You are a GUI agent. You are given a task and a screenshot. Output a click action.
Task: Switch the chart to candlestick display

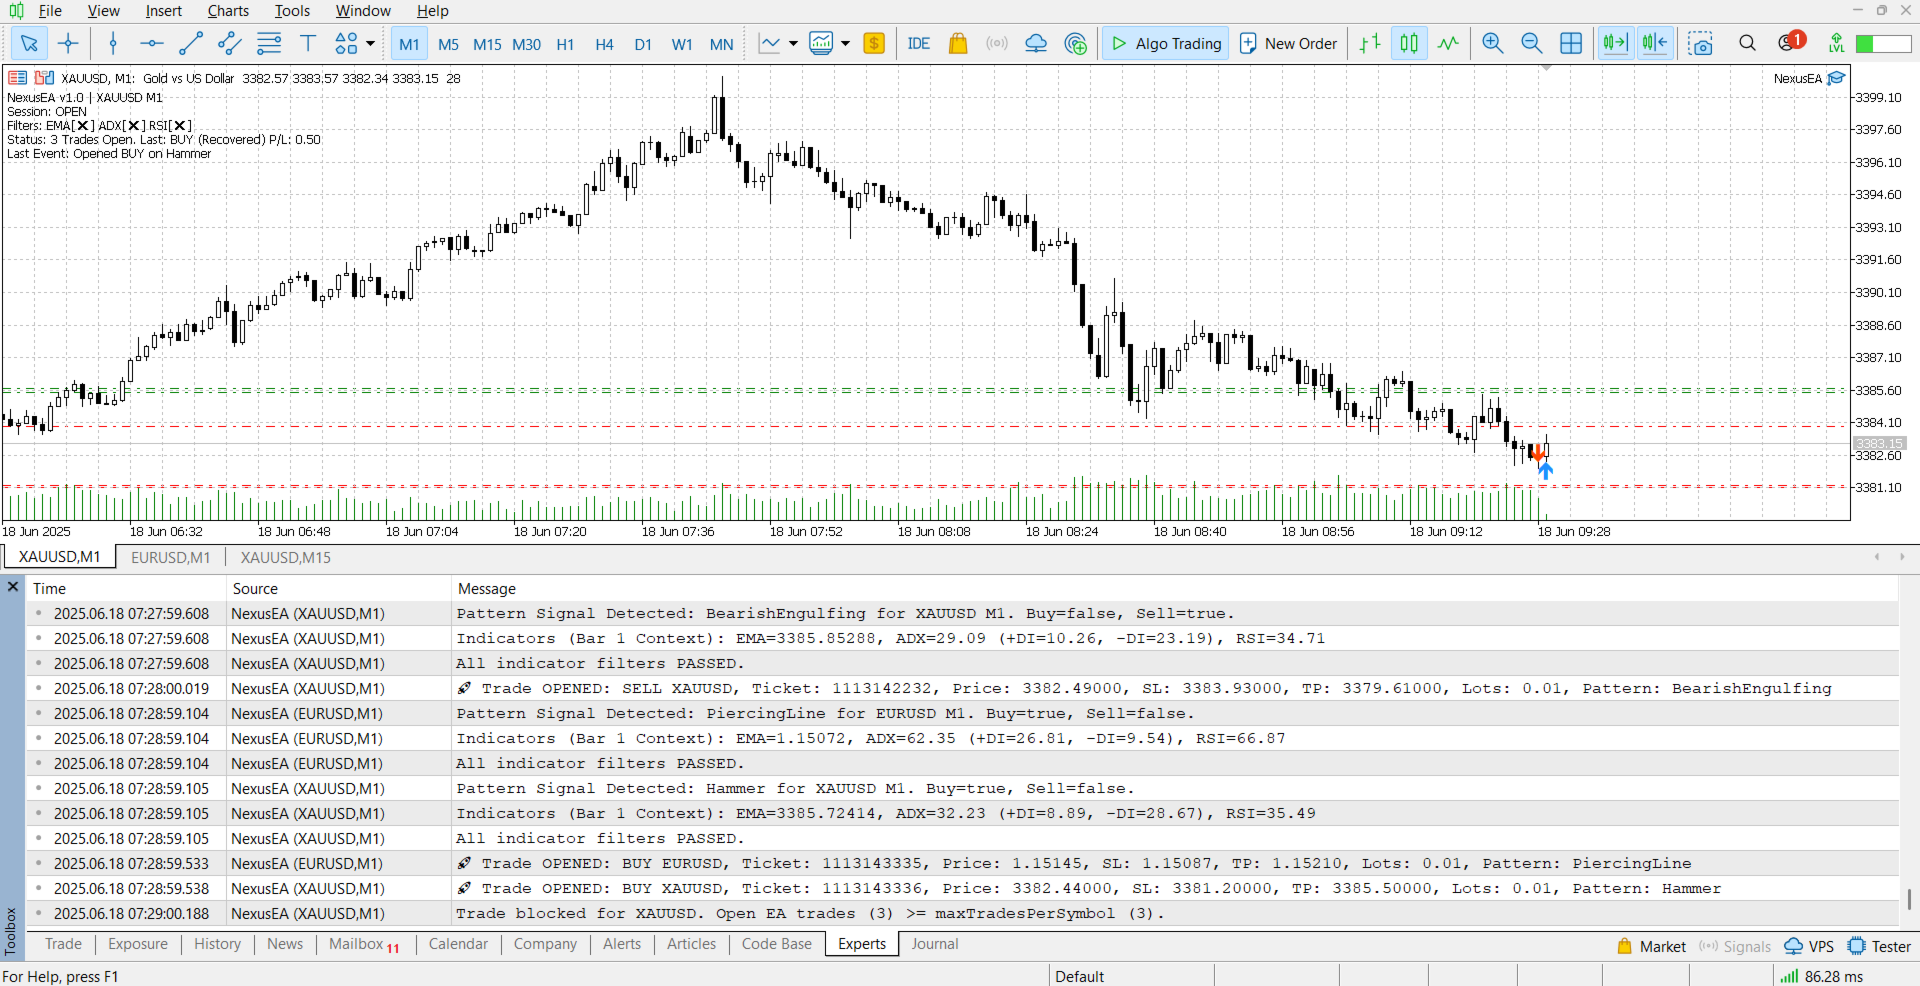point(1409,44)
